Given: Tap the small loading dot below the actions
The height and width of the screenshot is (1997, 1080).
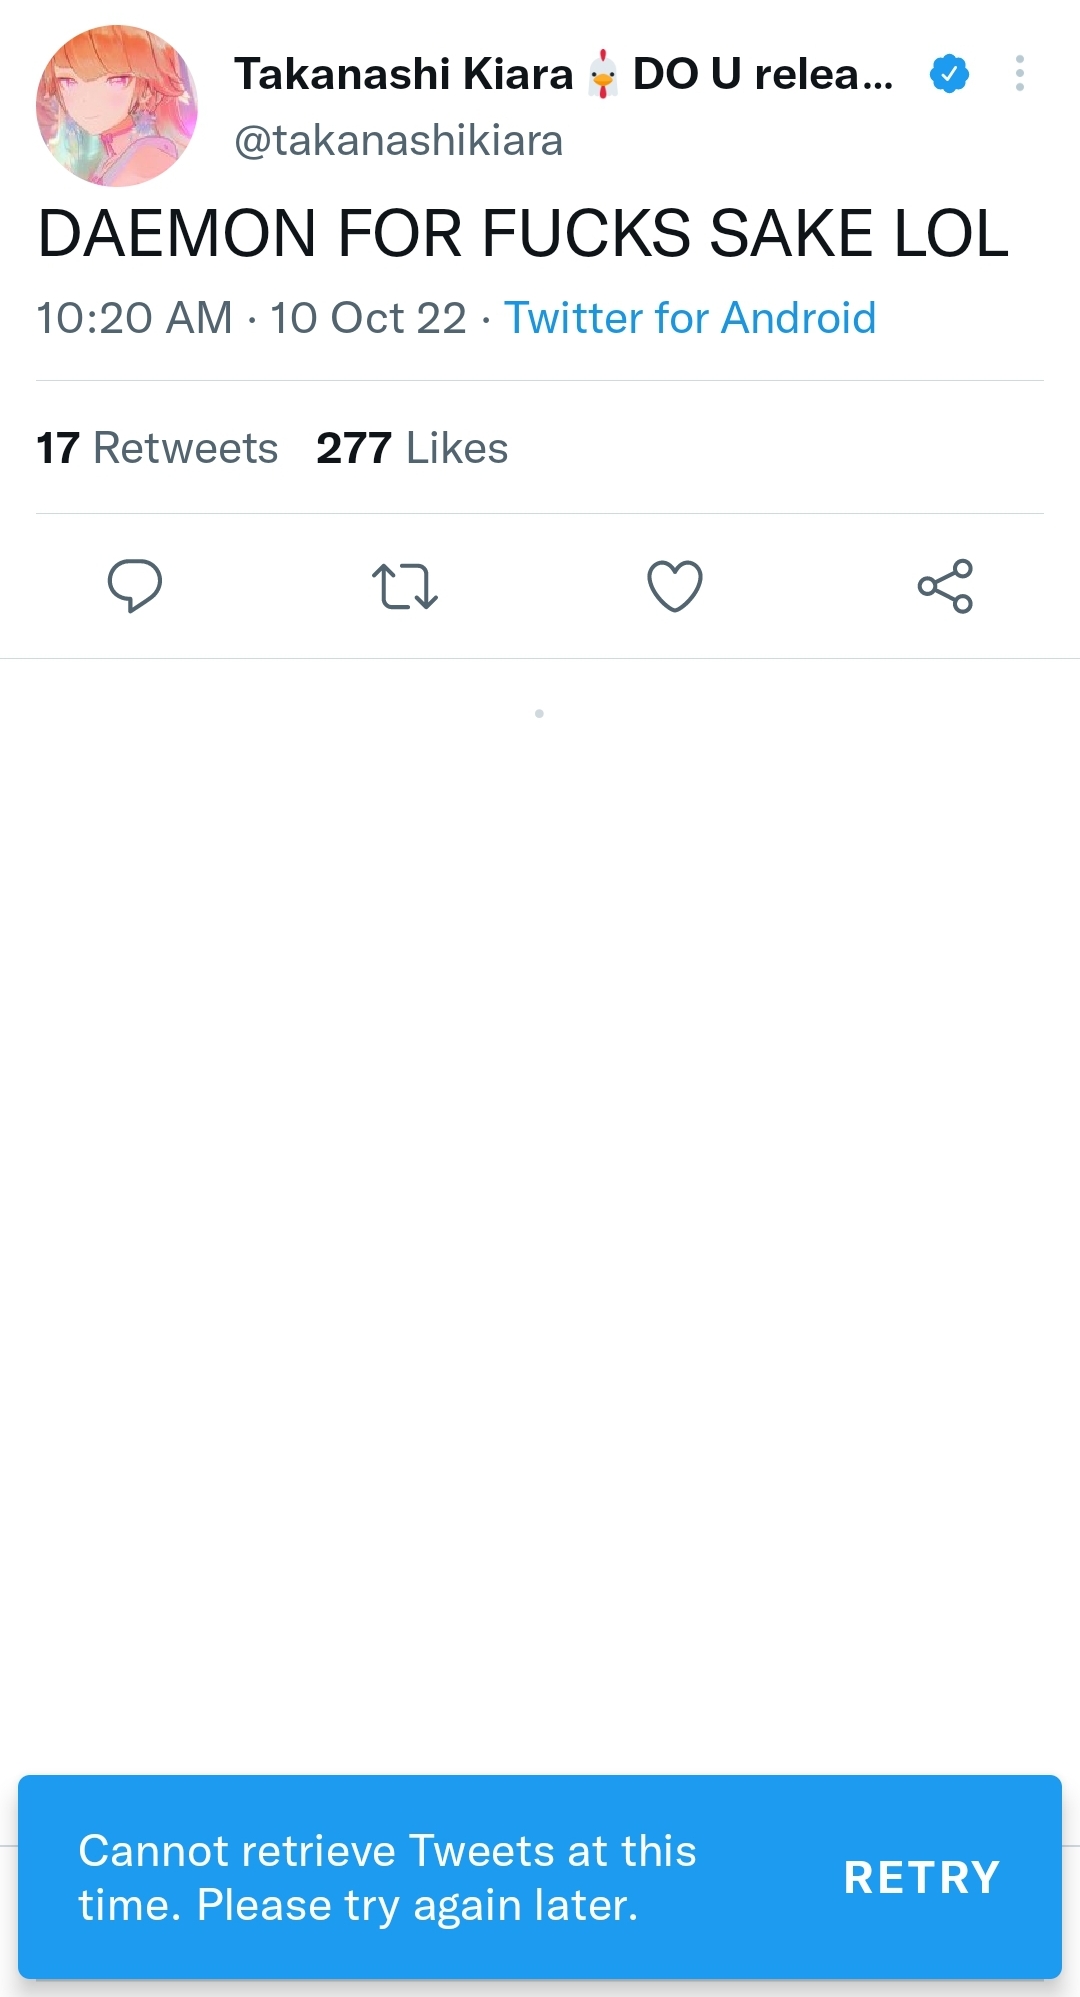Looking at the screenshot, I should [539, 714].
